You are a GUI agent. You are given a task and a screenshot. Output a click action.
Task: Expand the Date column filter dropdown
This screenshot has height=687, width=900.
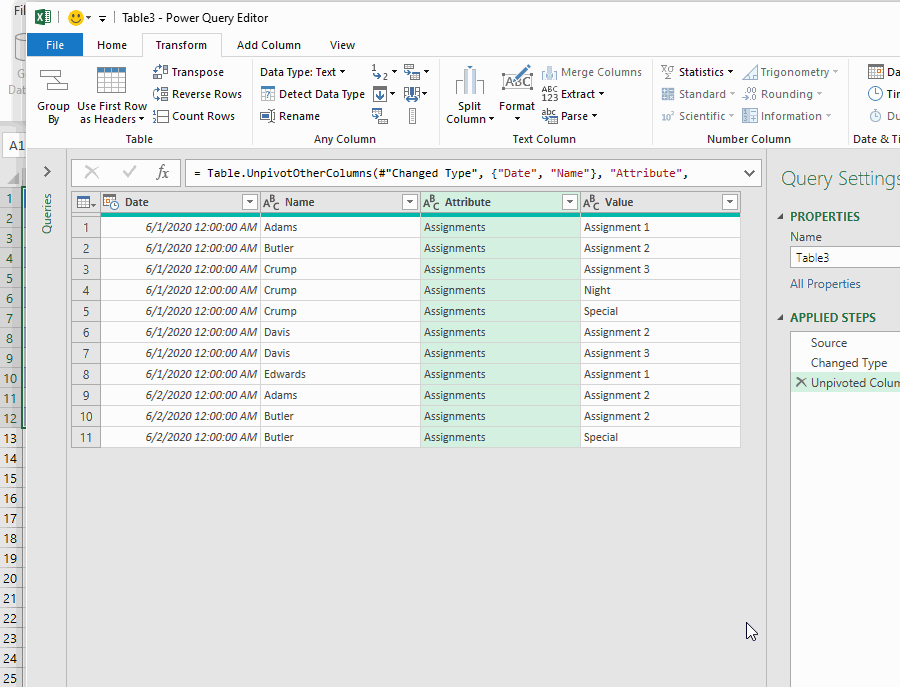tap(250, 202)
